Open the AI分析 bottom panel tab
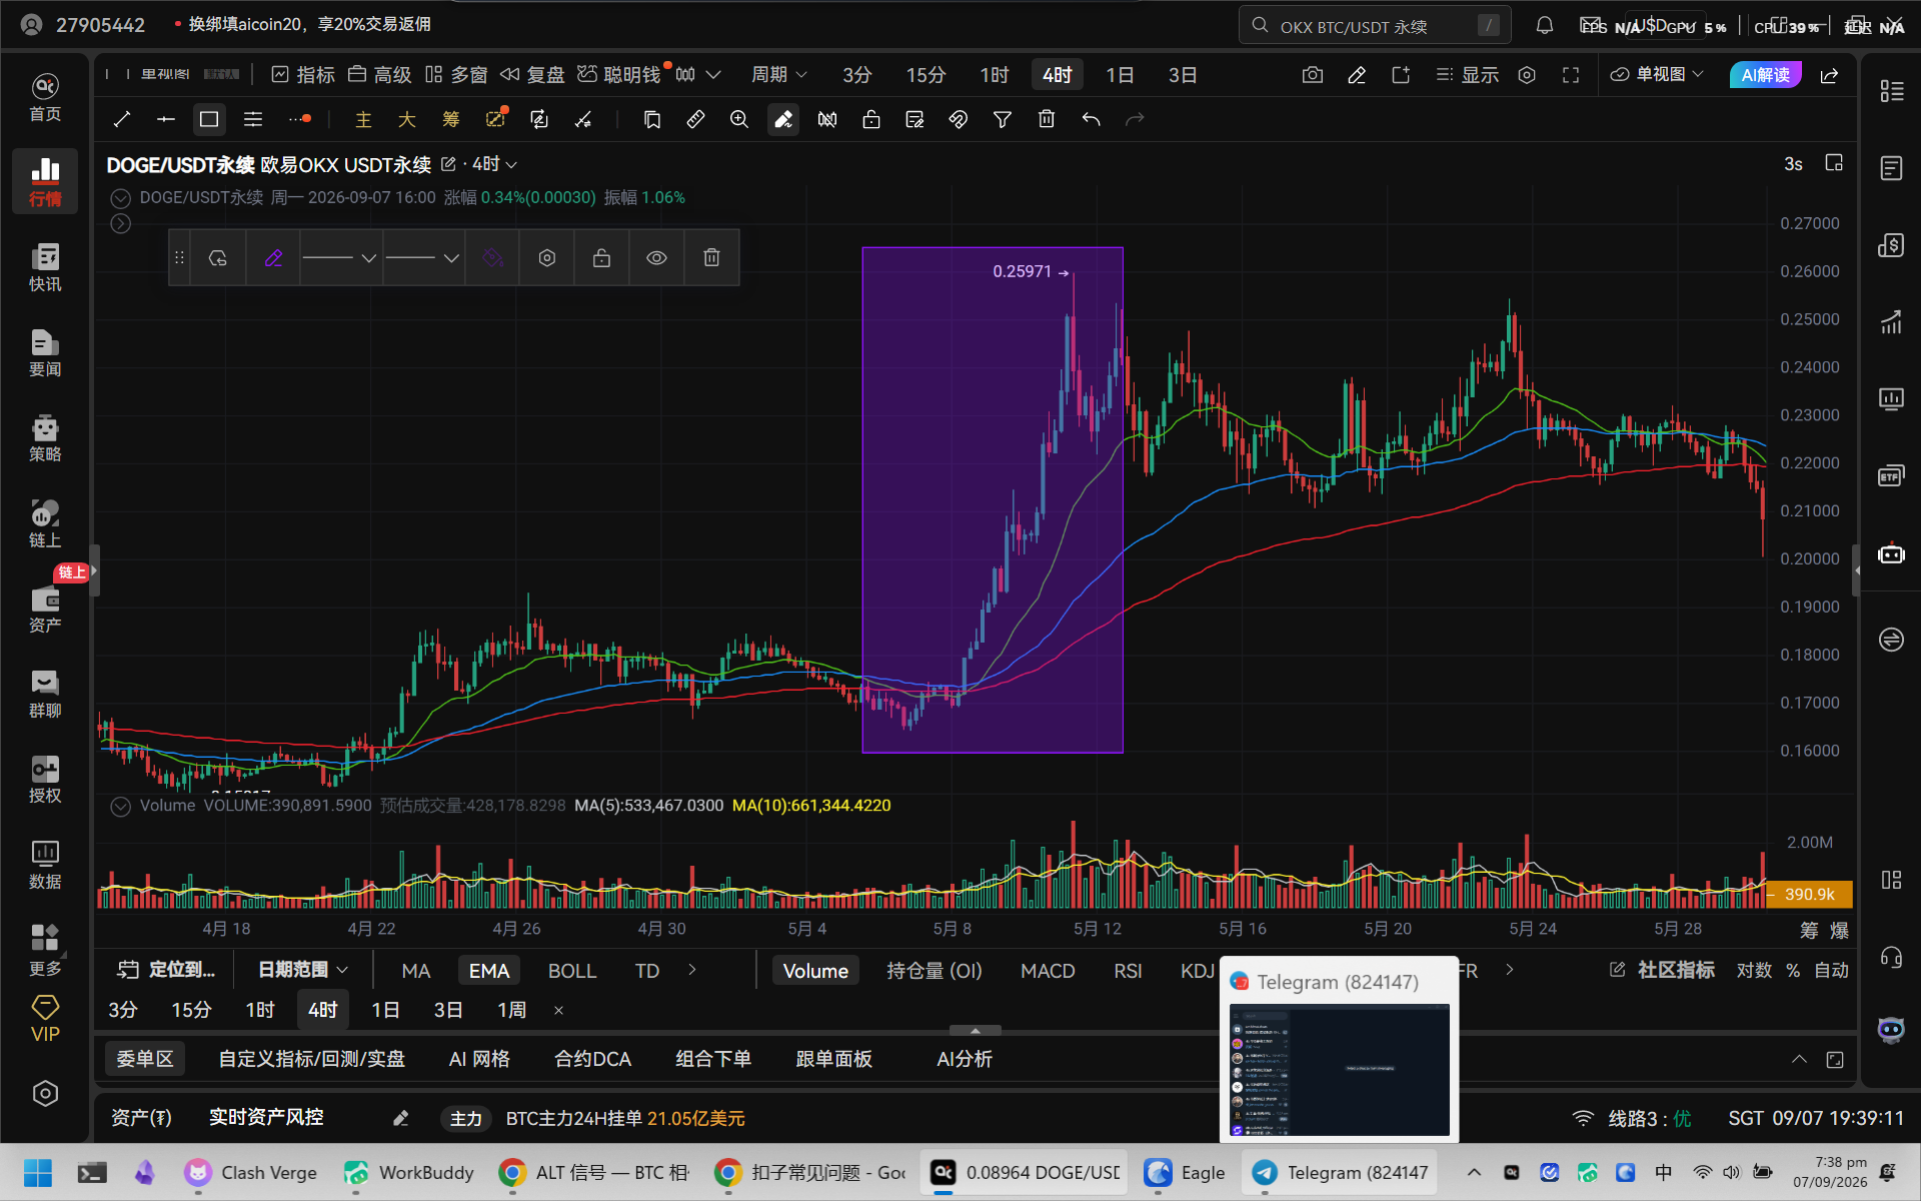Image resolution: width=1921 pixels, height=1201 pixels. click(x=964, y=1059)
